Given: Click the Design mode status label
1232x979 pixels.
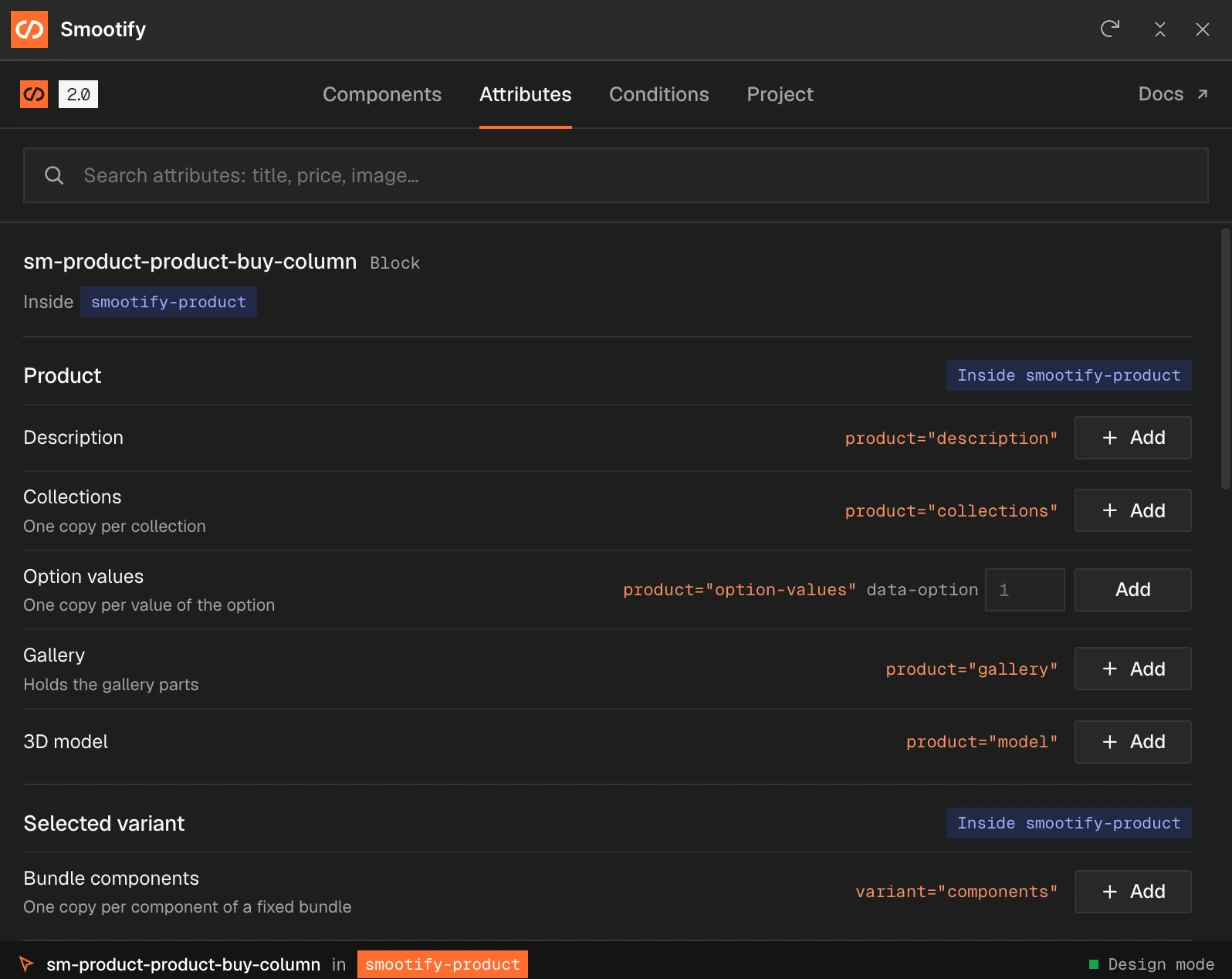Looking at the screenshot, I should point(1161,965).
